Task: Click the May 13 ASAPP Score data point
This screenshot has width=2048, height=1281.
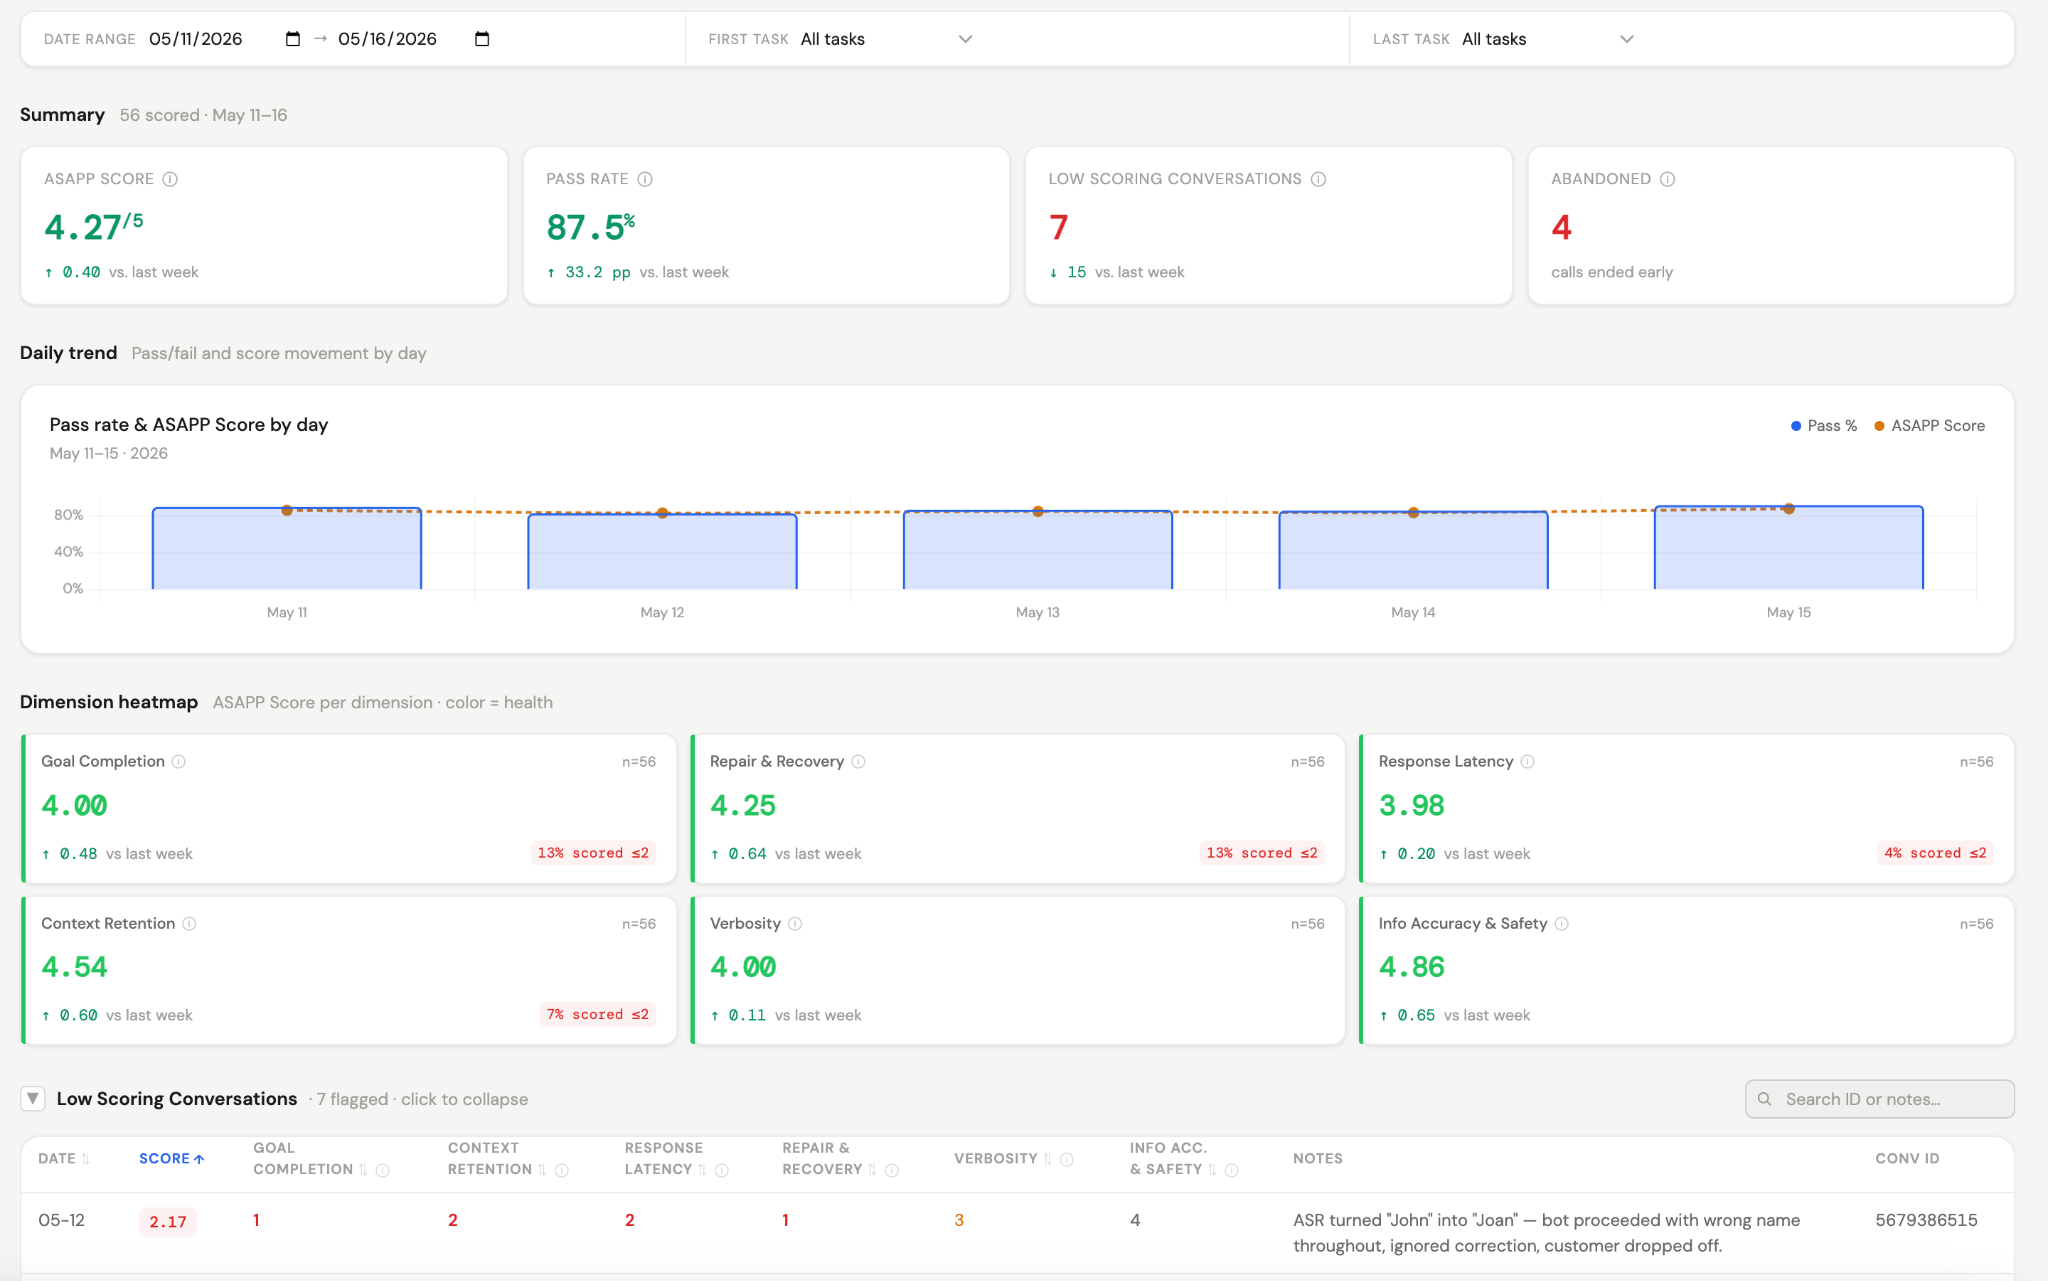Action: [x=1038, y=512]
